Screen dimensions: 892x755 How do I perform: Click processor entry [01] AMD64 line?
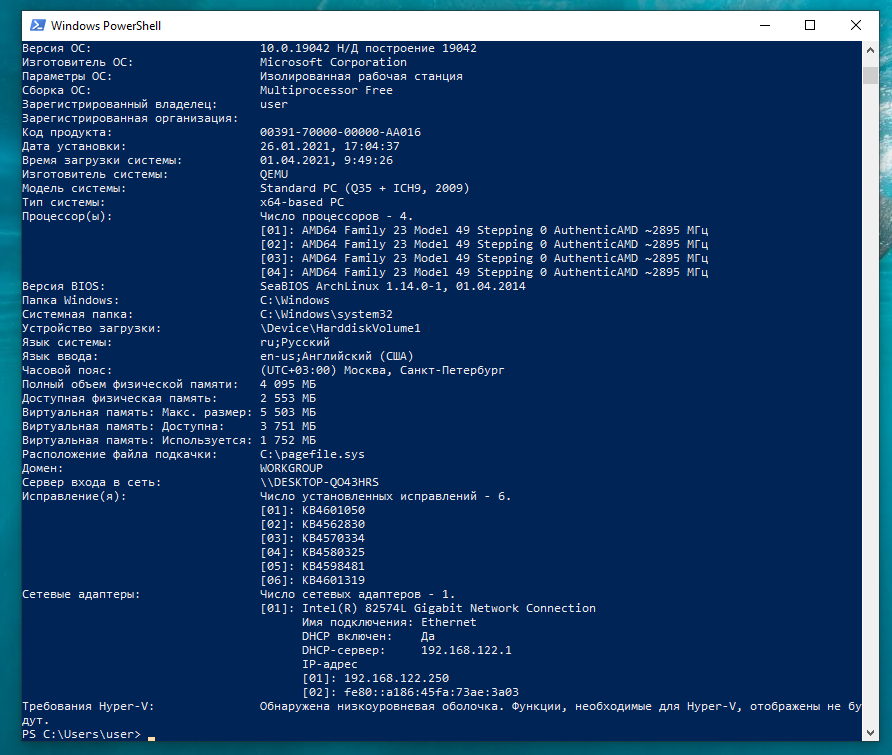pyautogui.click(x=484, y=230)
